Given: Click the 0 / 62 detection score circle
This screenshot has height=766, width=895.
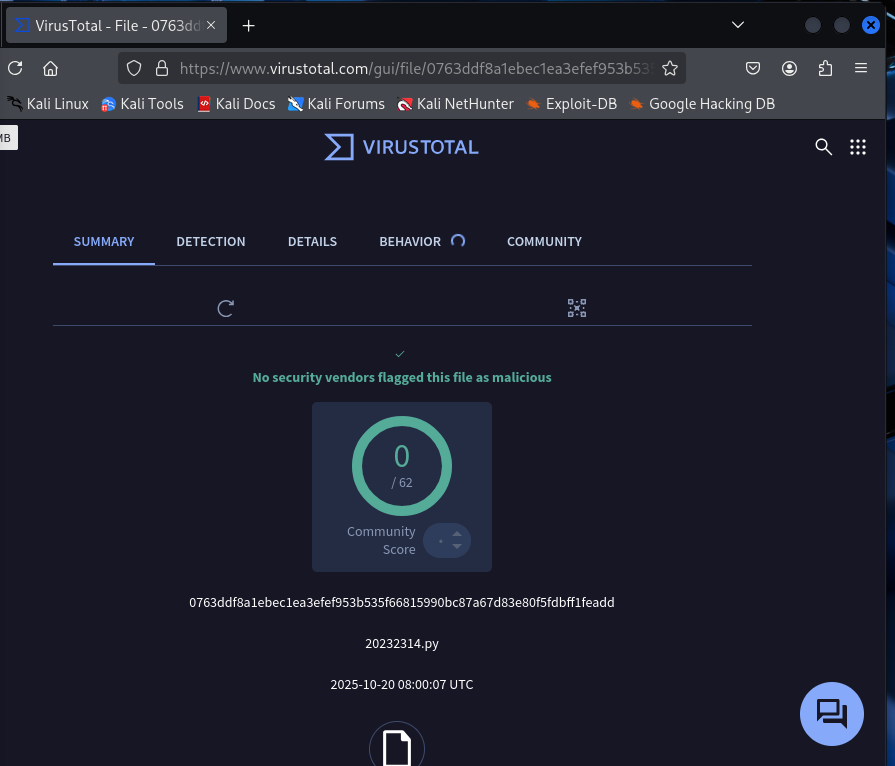Looking at the screenshot, I should (402, 466).
